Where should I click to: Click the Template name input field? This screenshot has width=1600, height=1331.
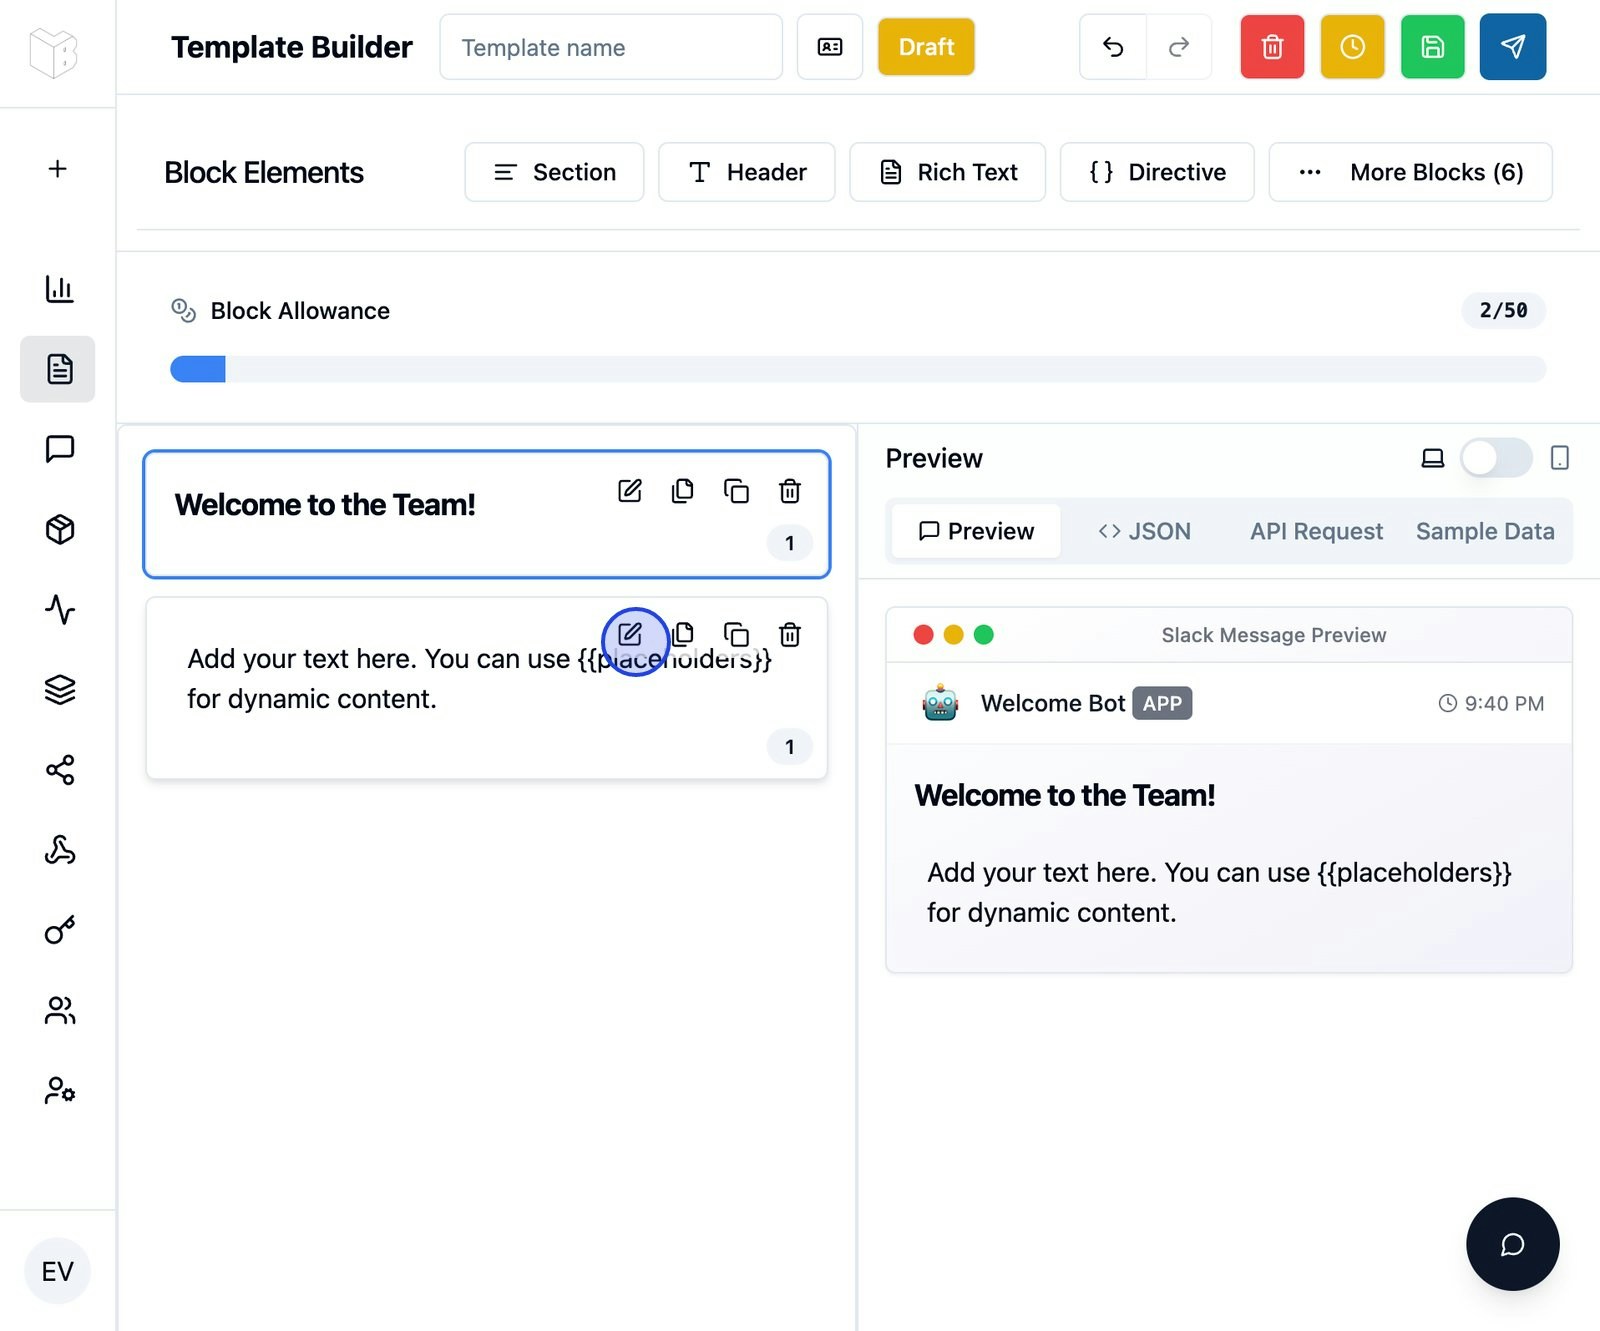(611, 47)
